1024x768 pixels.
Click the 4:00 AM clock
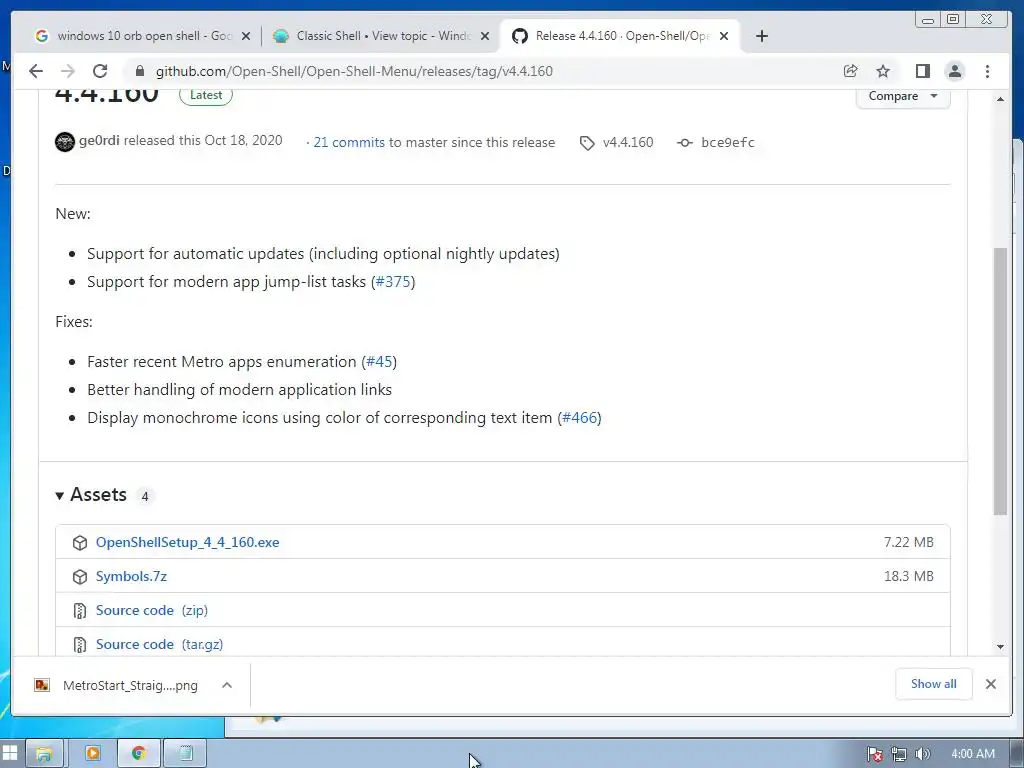click(x=973, y=754)
